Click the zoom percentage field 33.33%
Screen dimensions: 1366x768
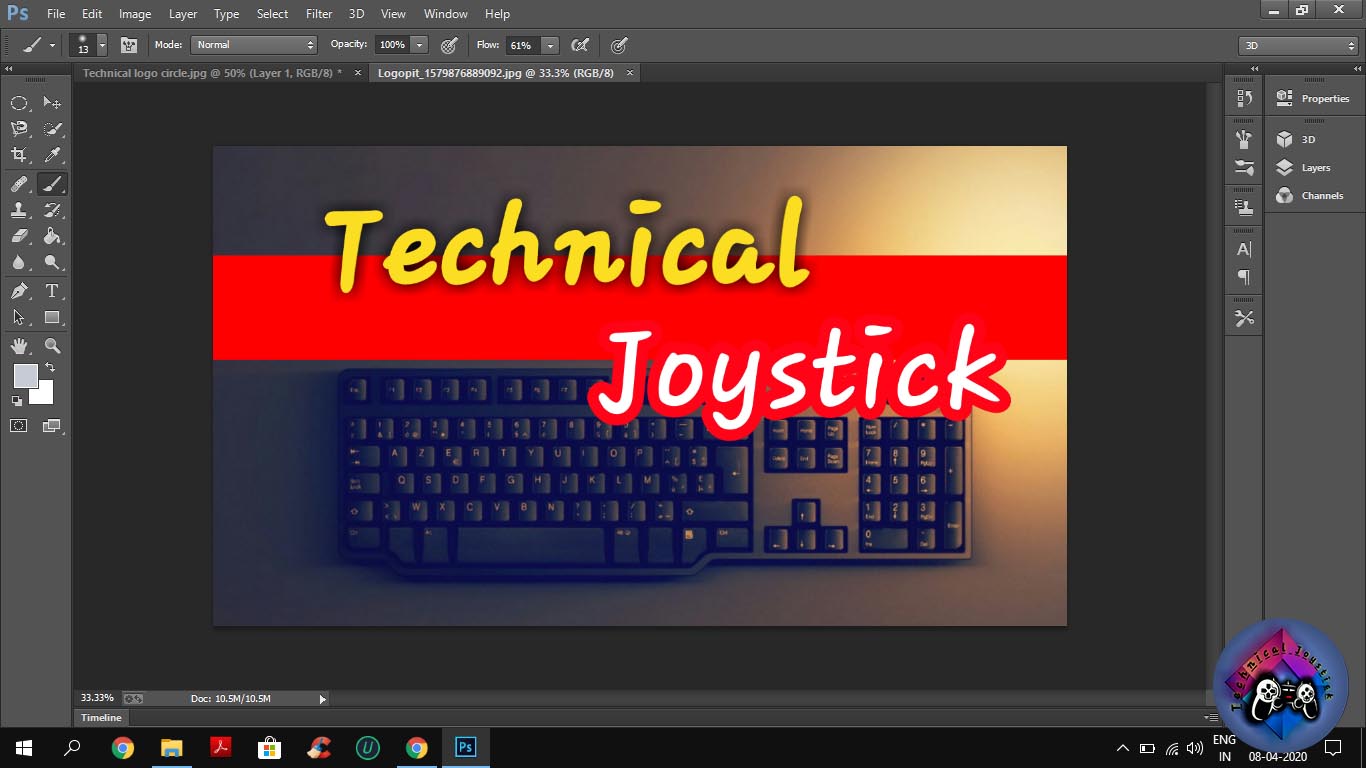click(97, 698)
